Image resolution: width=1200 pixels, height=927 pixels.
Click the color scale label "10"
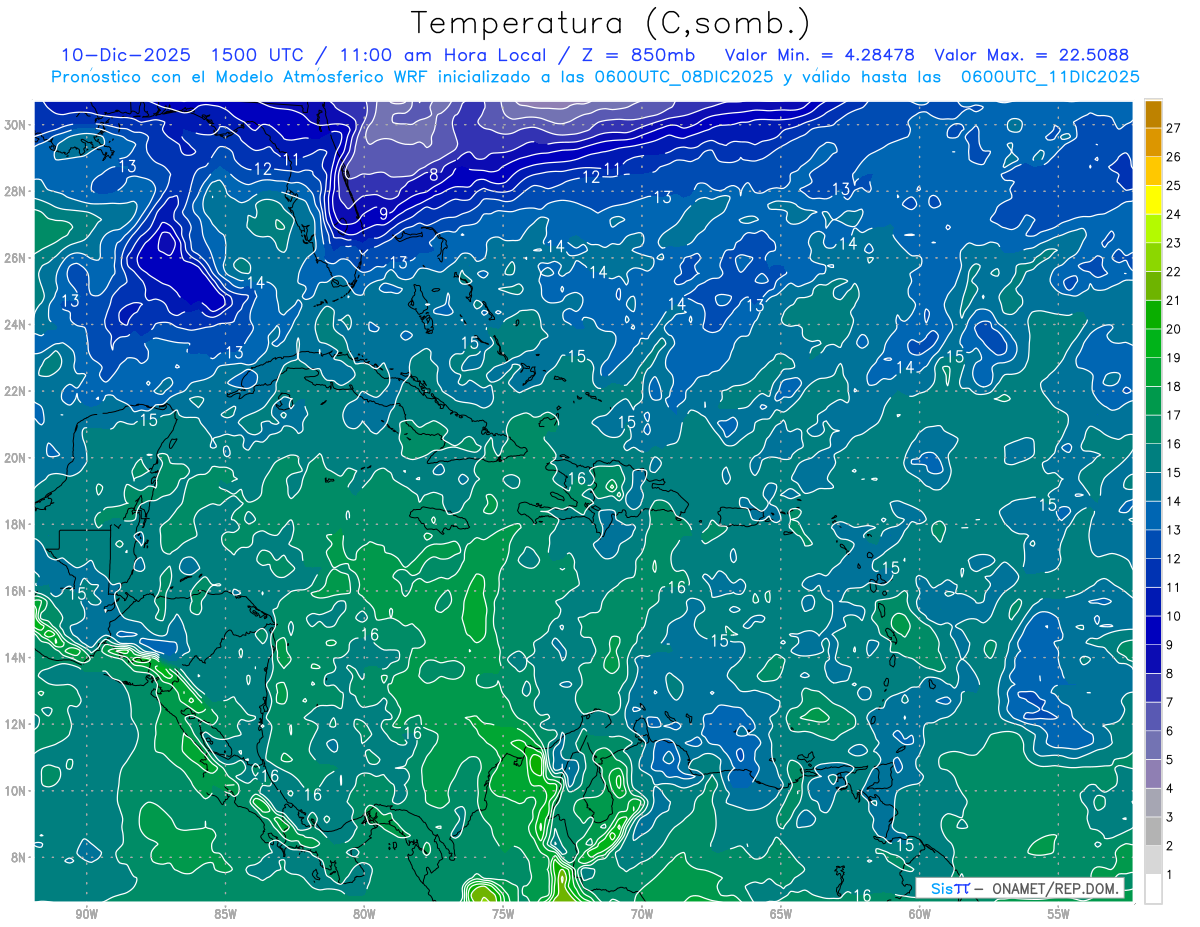tap(1173, 616)
